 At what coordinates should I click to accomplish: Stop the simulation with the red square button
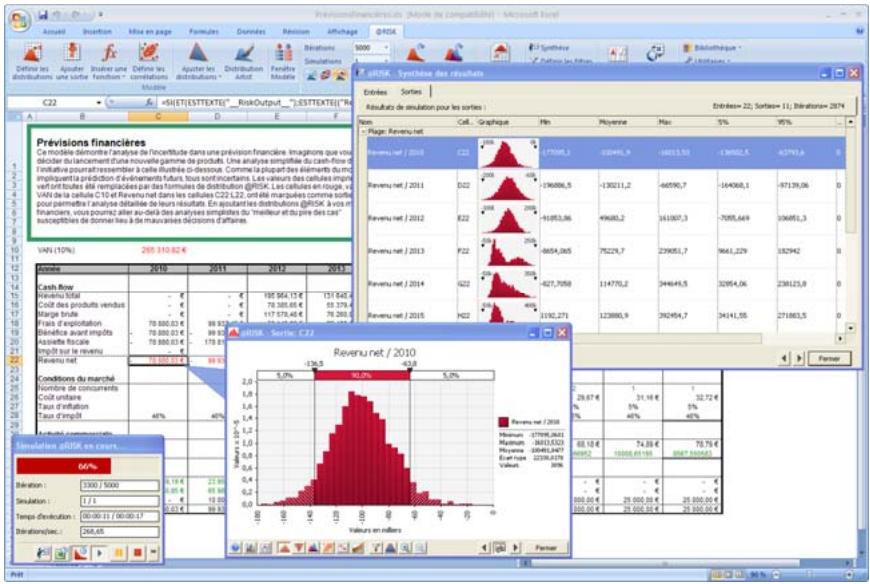click(x=139, y=551)
